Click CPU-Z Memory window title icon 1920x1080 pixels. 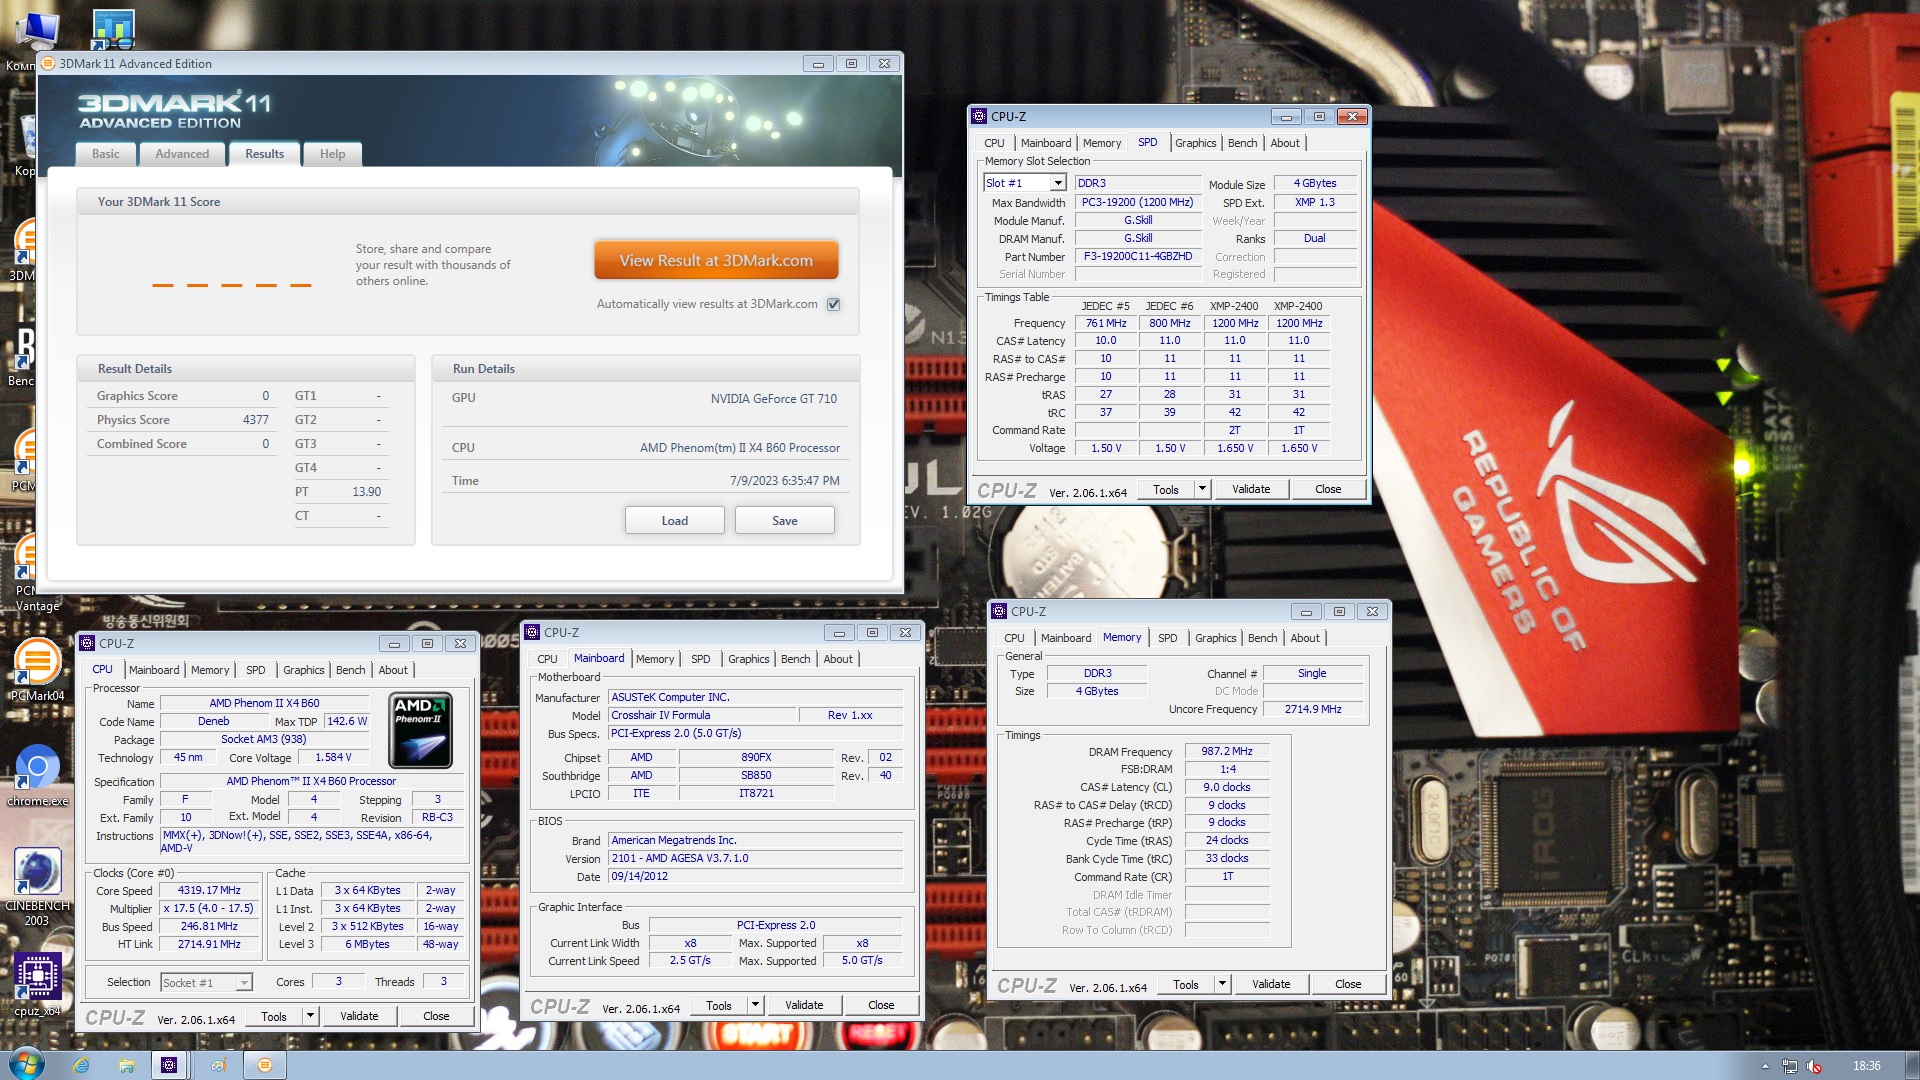click(999, 611)
